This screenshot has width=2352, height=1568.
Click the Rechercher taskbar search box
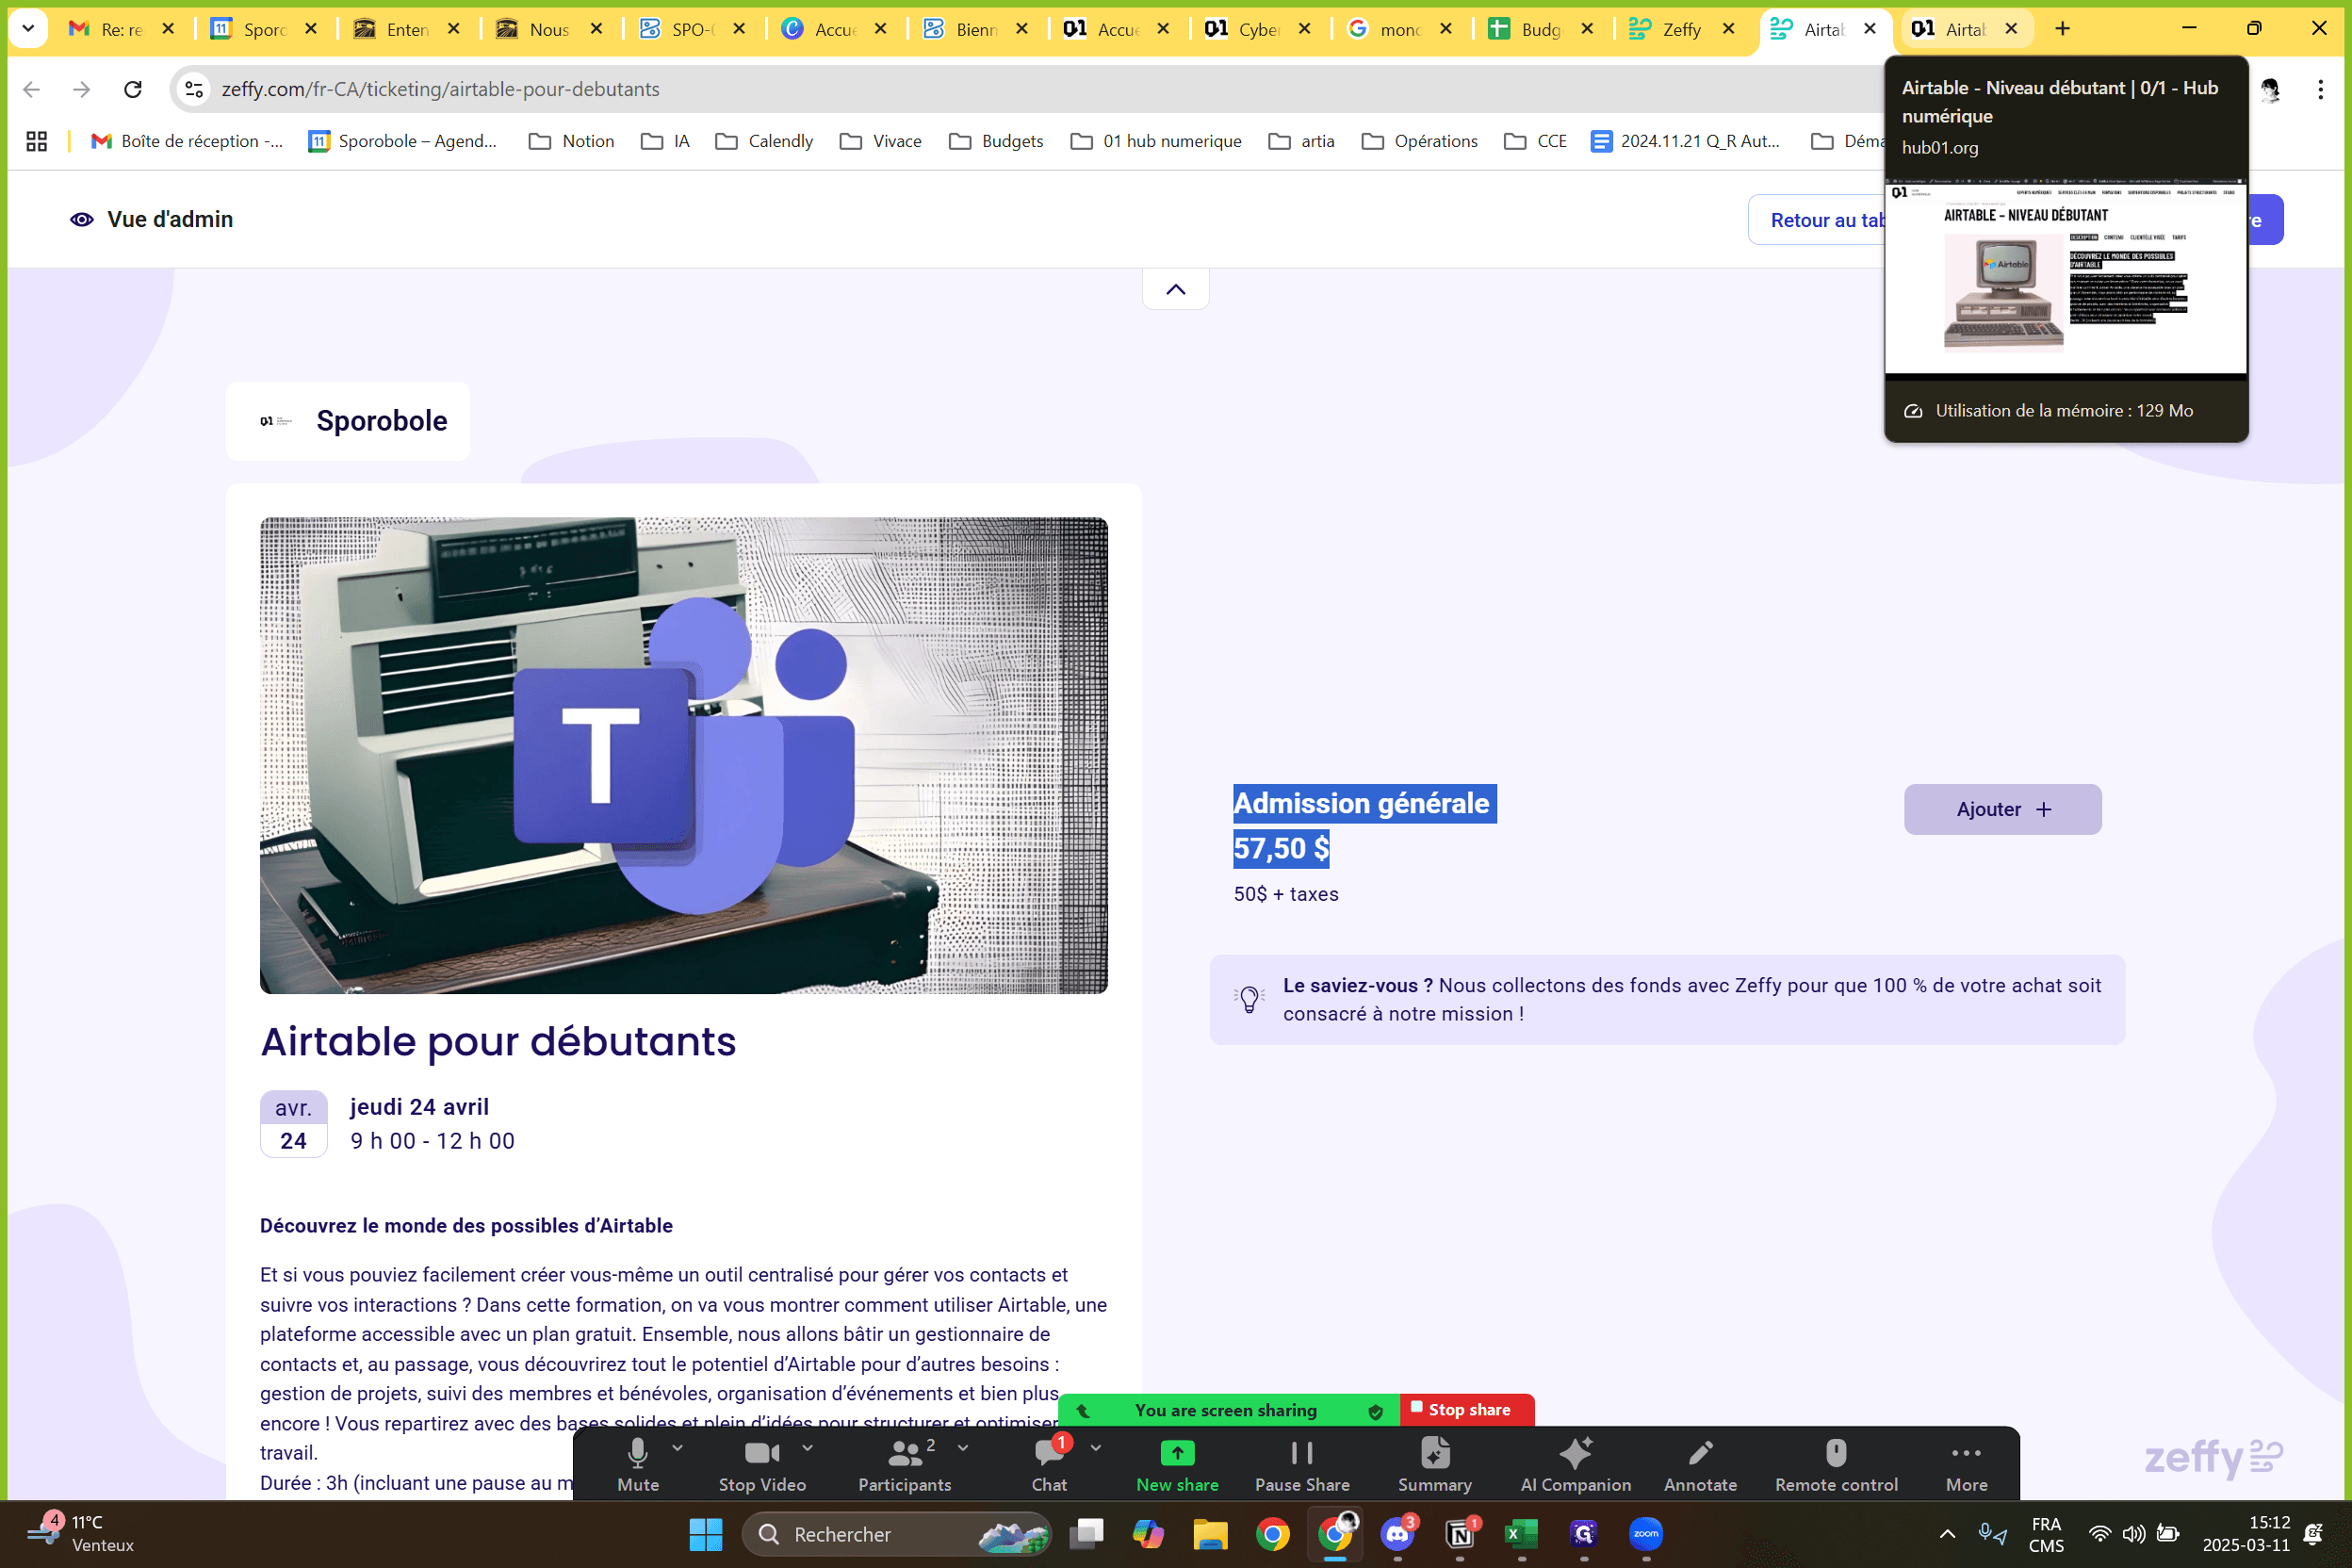[896, 1533]
